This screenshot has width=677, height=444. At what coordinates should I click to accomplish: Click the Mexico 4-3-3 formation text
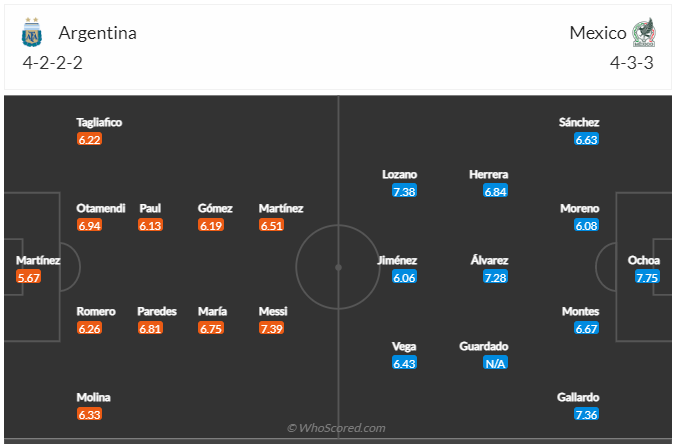click(x=631, y=62)
